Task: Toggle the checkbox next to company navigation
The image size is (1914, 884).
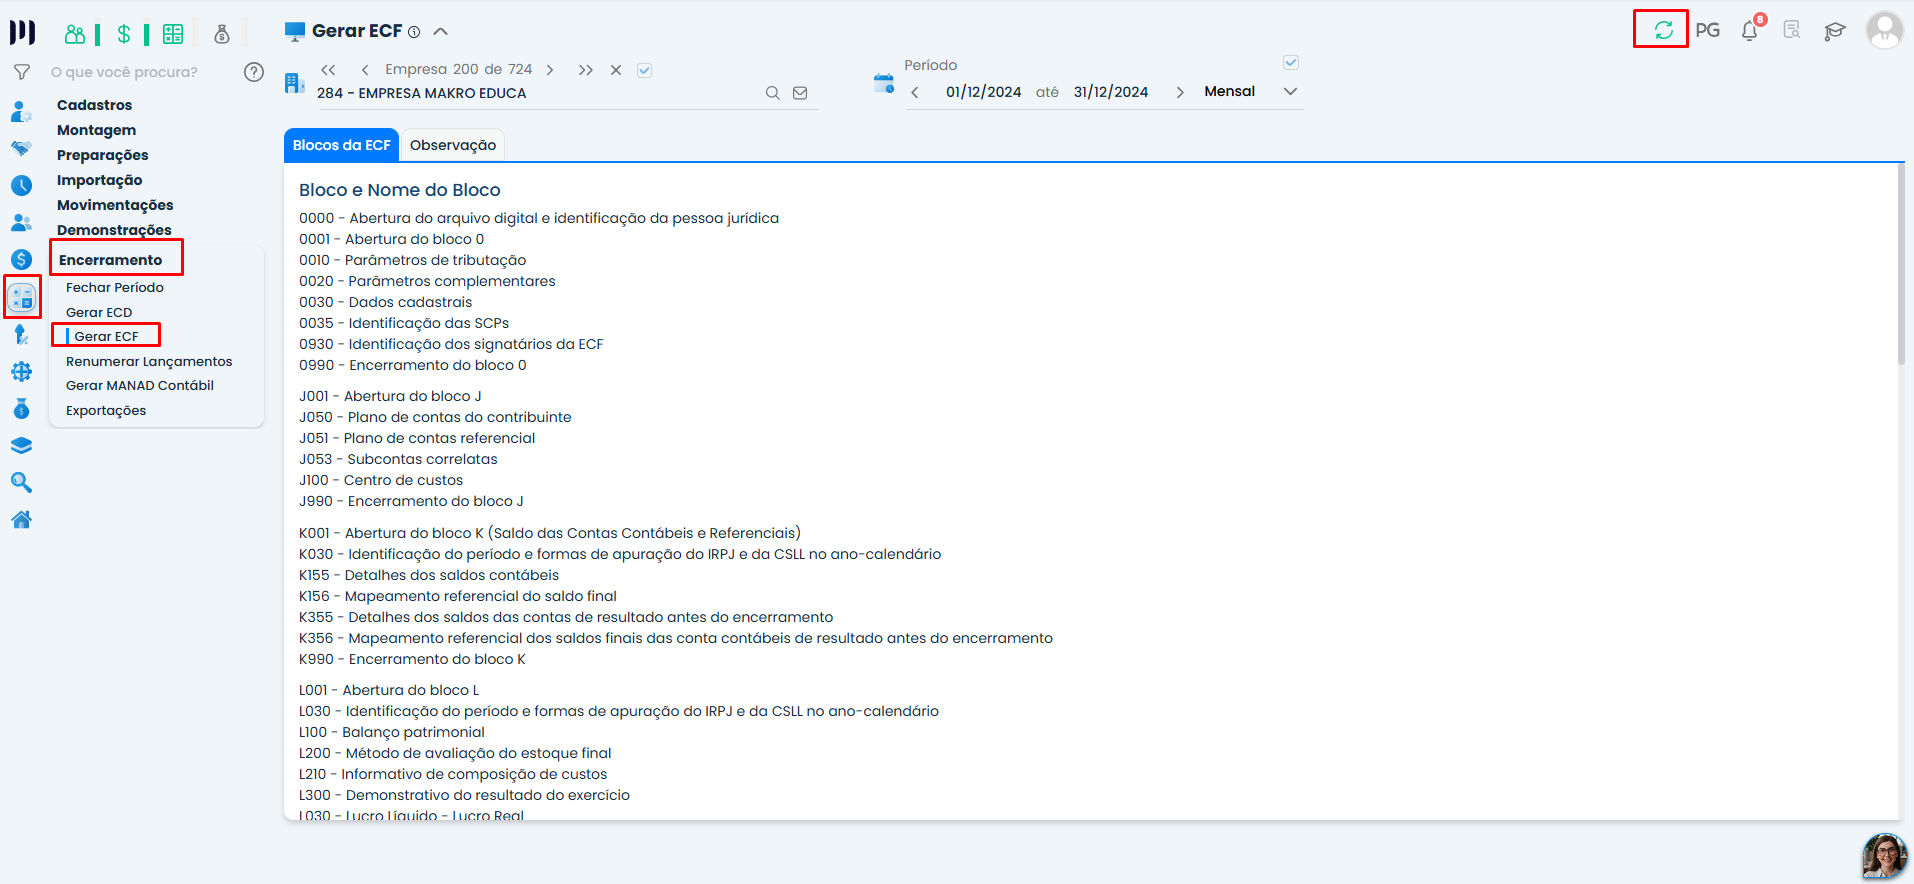Action: (x=645, y=70)
